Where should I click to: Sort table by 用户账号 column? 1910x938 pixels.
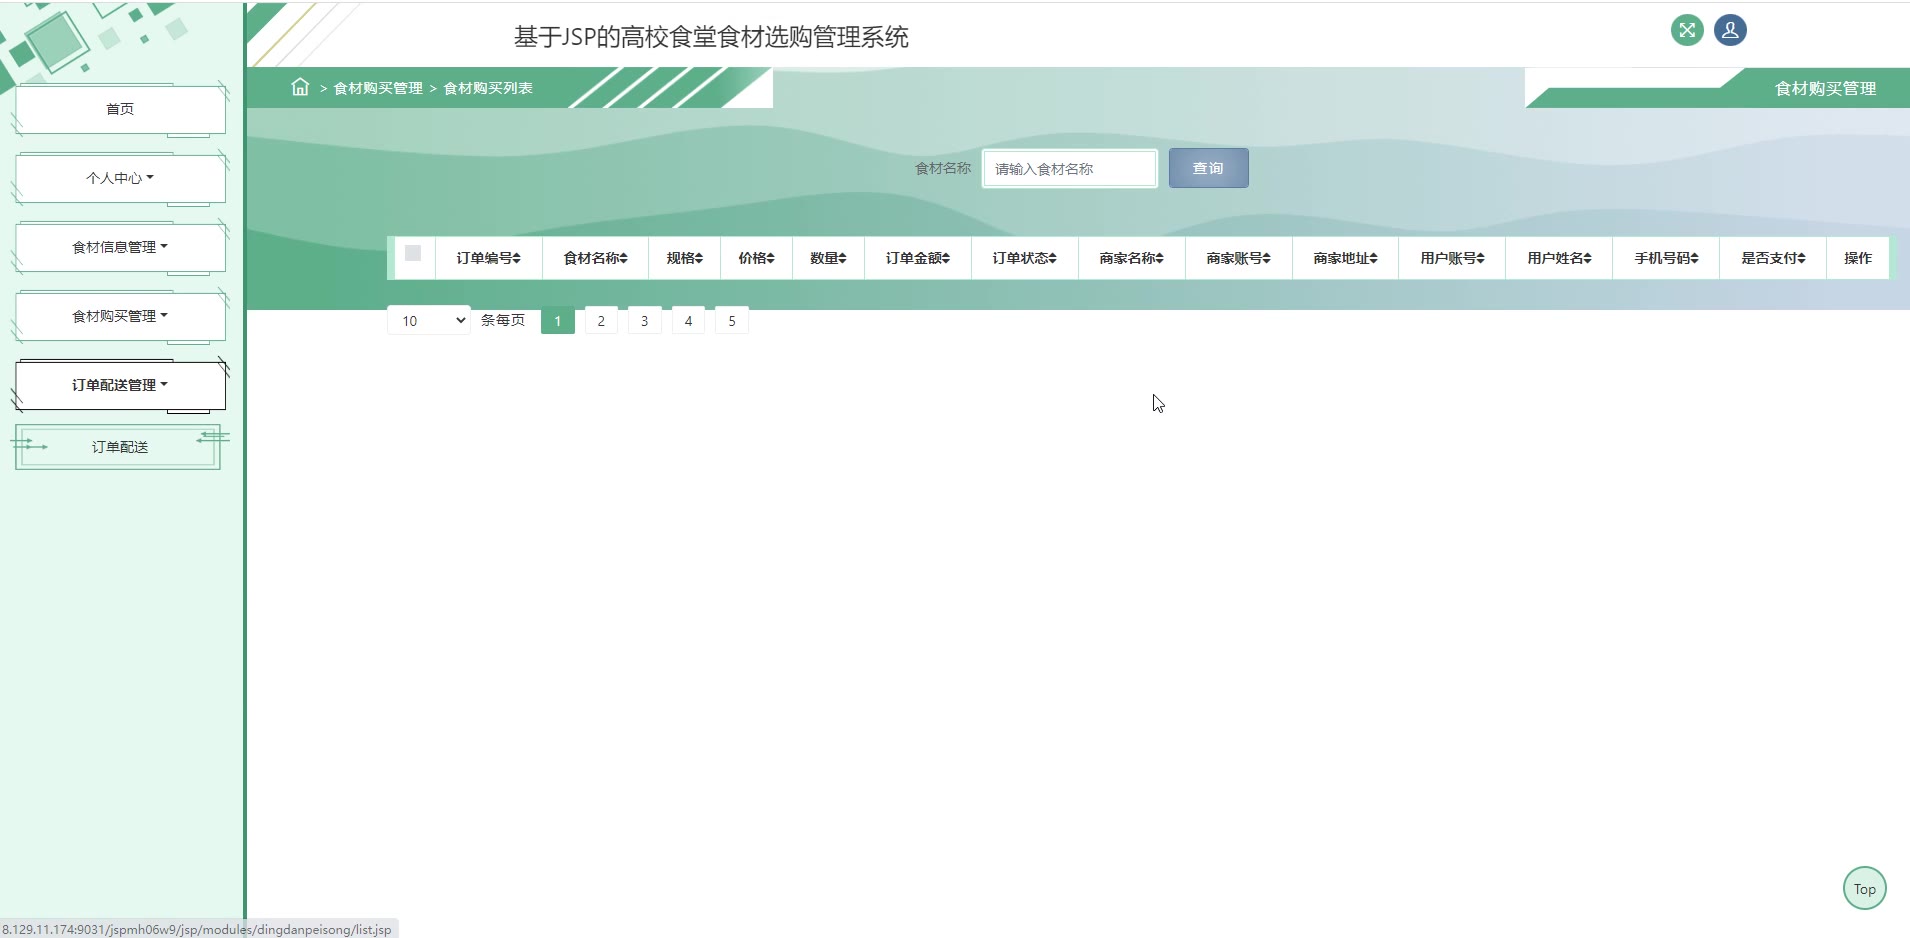click(1453, 258)
